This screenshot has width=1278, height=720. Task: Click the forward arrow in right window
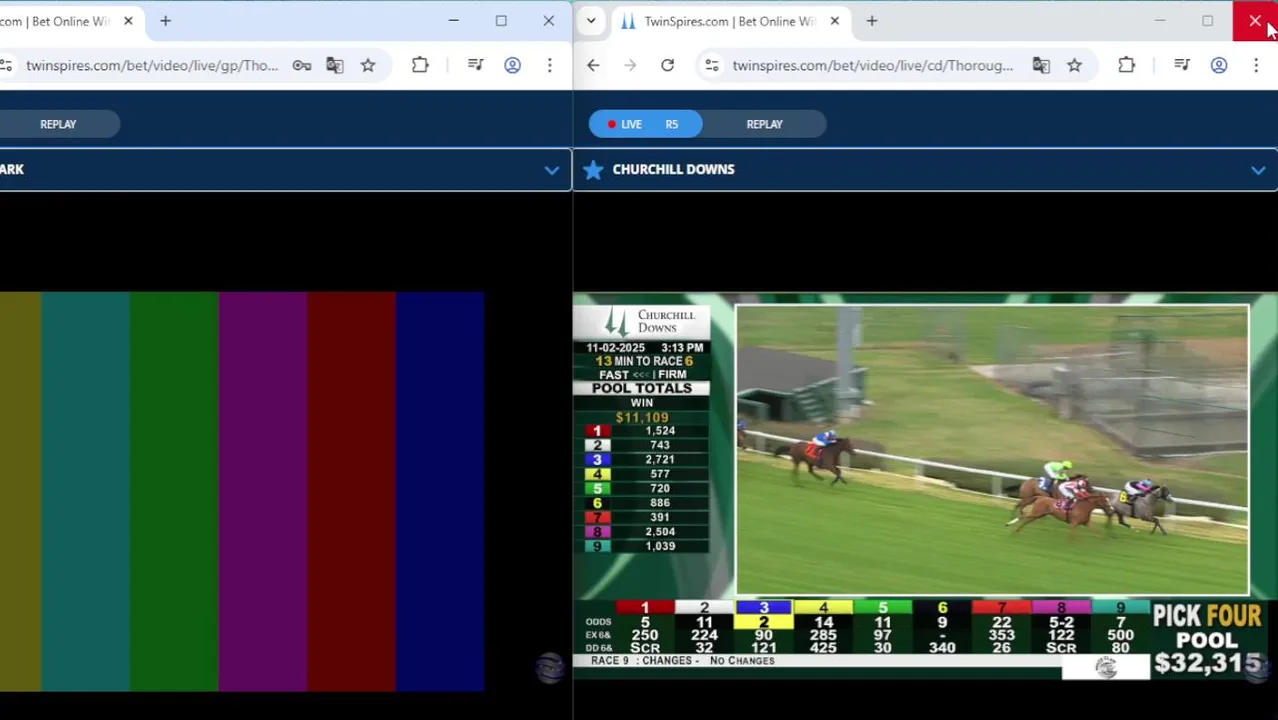tap(630, 65)
